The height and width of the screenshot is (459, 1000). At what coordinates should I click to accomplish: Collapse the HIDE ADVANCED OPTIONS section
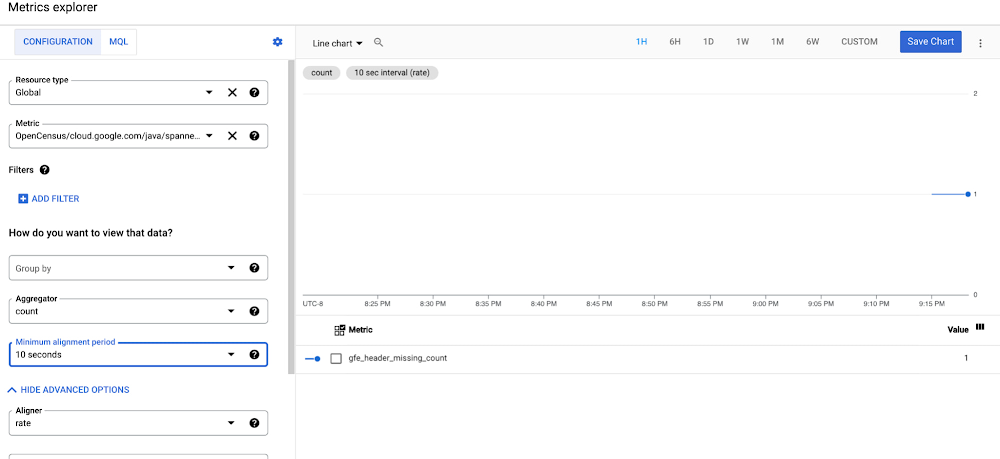[x=68, y=390]
